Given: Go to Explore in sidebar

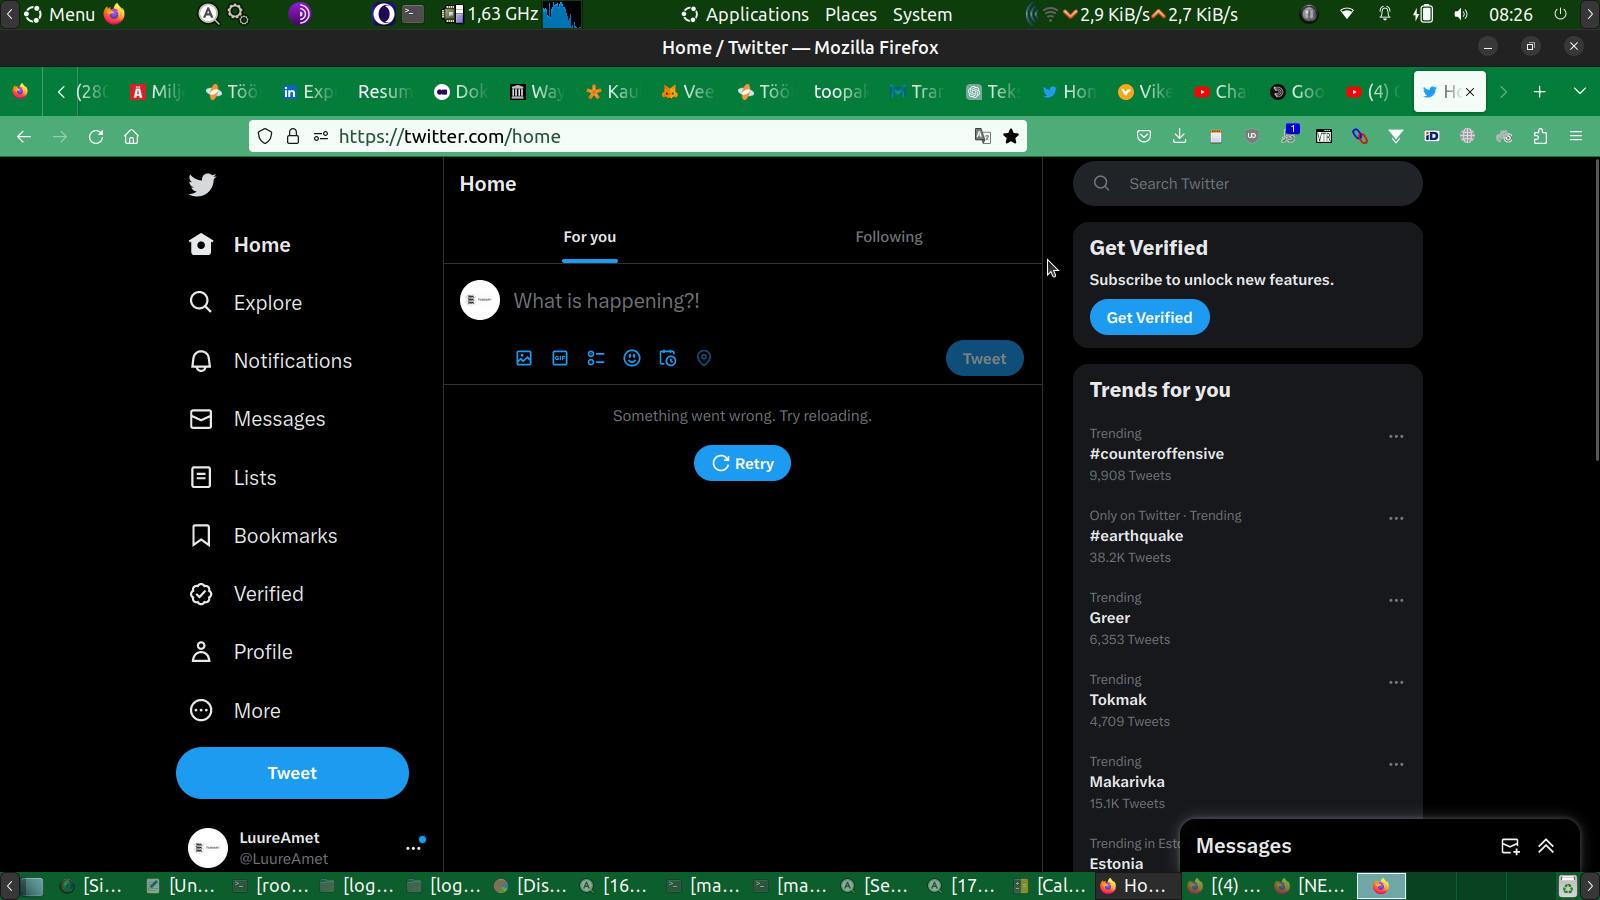Looking at the screenshot, I should point(246,303).
